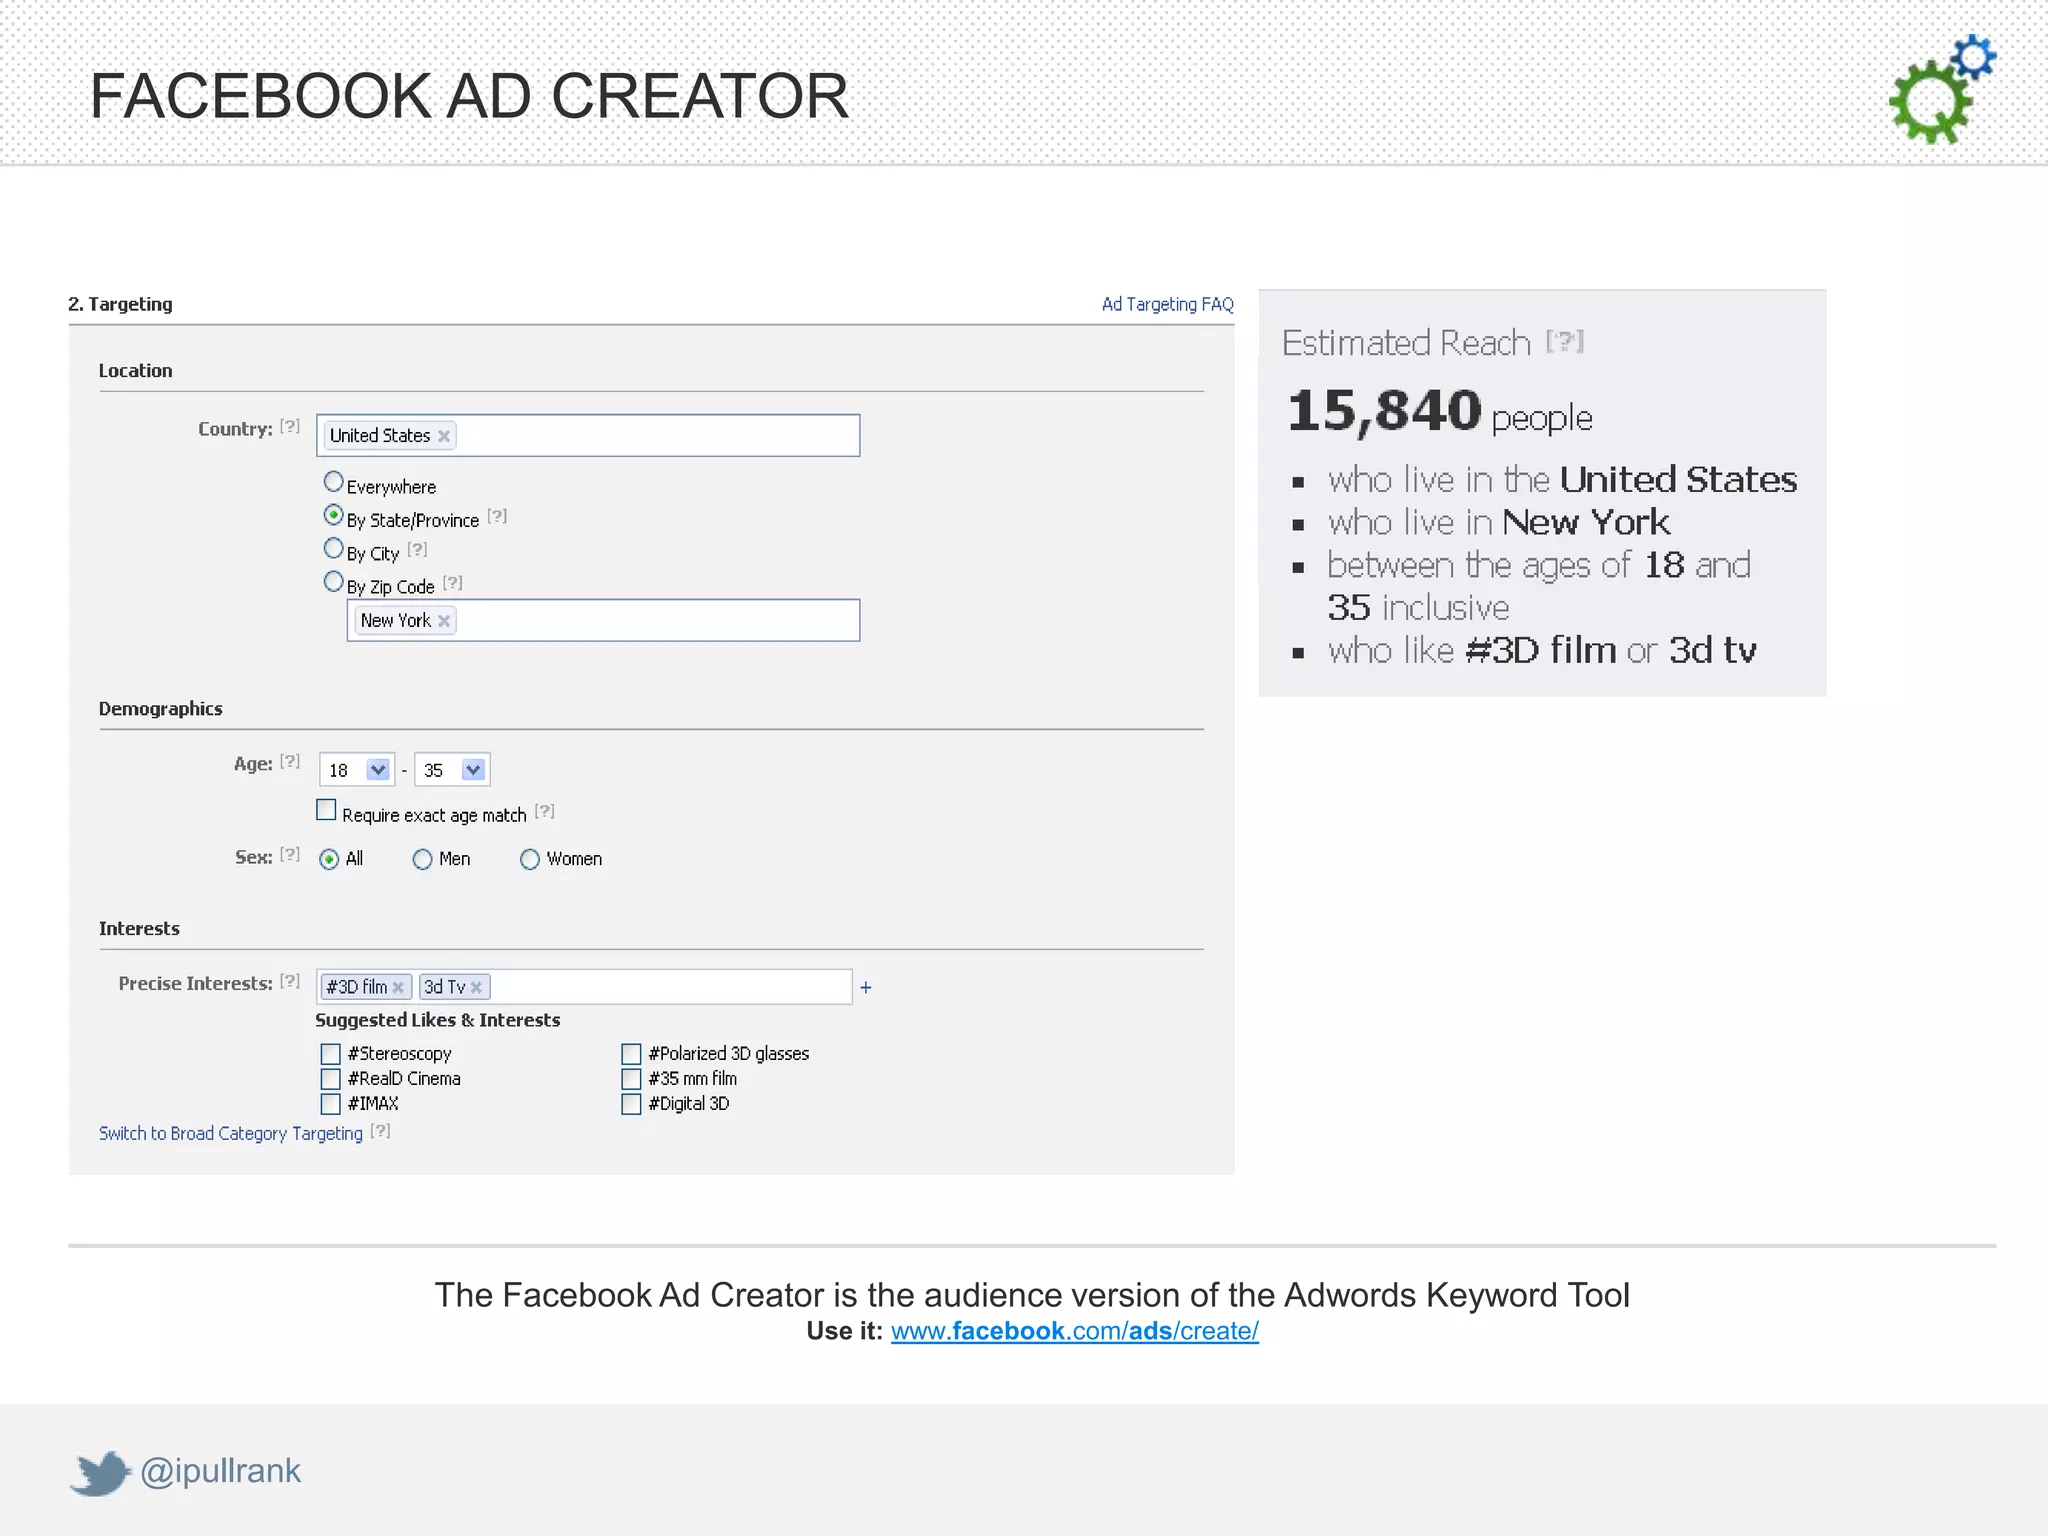Select Women for Sex
The height and width of the screenshot is (1536, 2048).
(530, 860)
